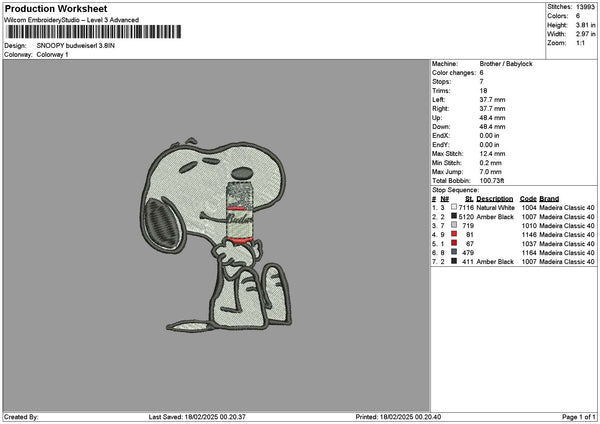Viewport: 600px width, 424px height.
Task: Click the light gray swatch beside 719
Action: (454, 225)
